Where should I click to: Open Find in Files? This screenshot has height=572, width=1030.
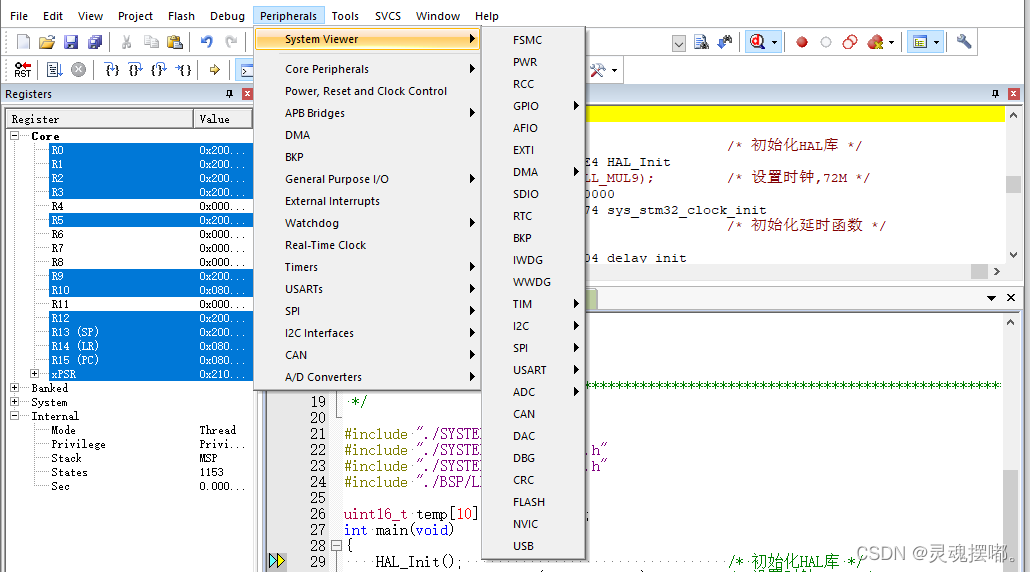(701, 43)
